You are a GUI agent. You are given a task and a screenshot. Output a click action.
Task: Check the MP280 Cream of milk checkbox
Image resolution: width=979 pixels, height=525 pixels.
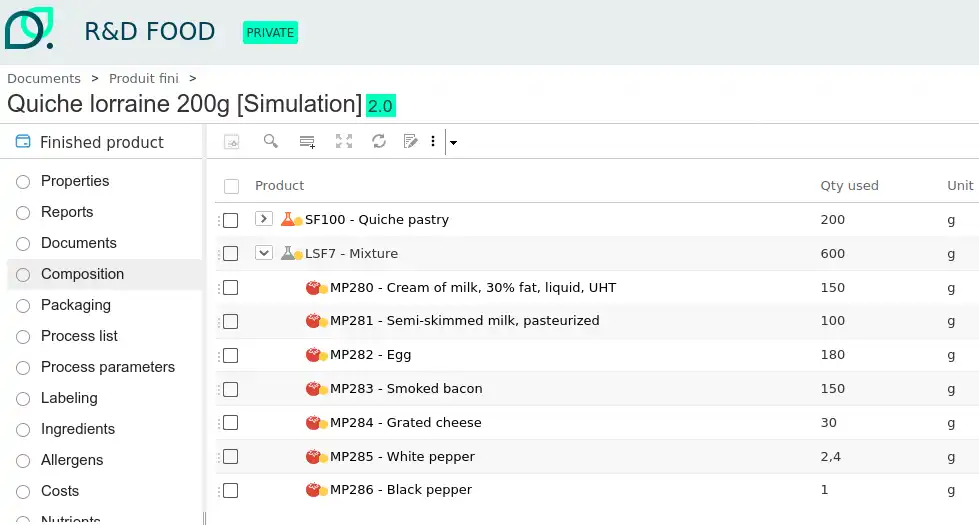[x=230, y=287]
